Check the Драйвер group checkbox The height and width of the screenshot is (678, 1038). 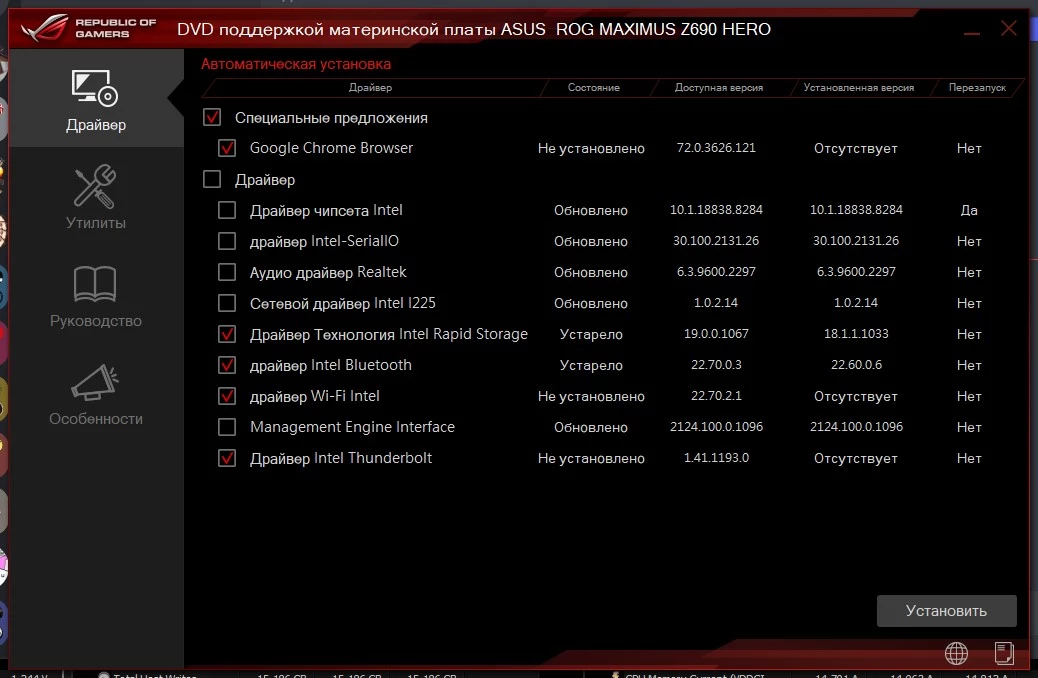[x=212, y=179]
